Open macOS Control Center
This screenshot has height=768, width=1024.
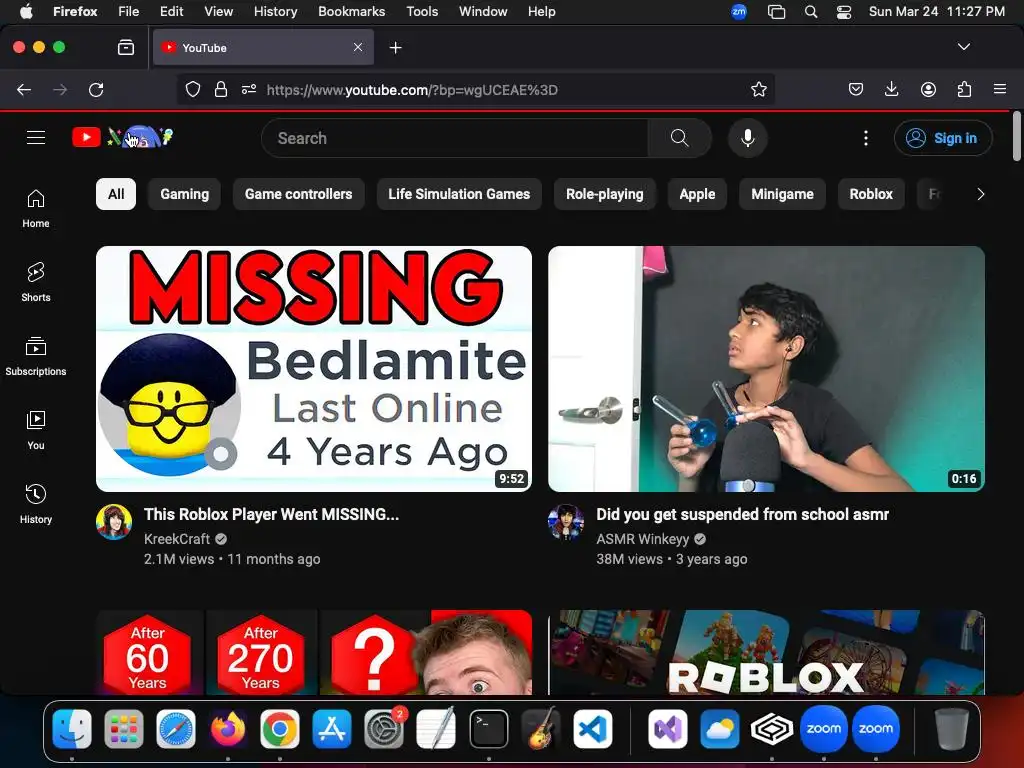(844, 12)
